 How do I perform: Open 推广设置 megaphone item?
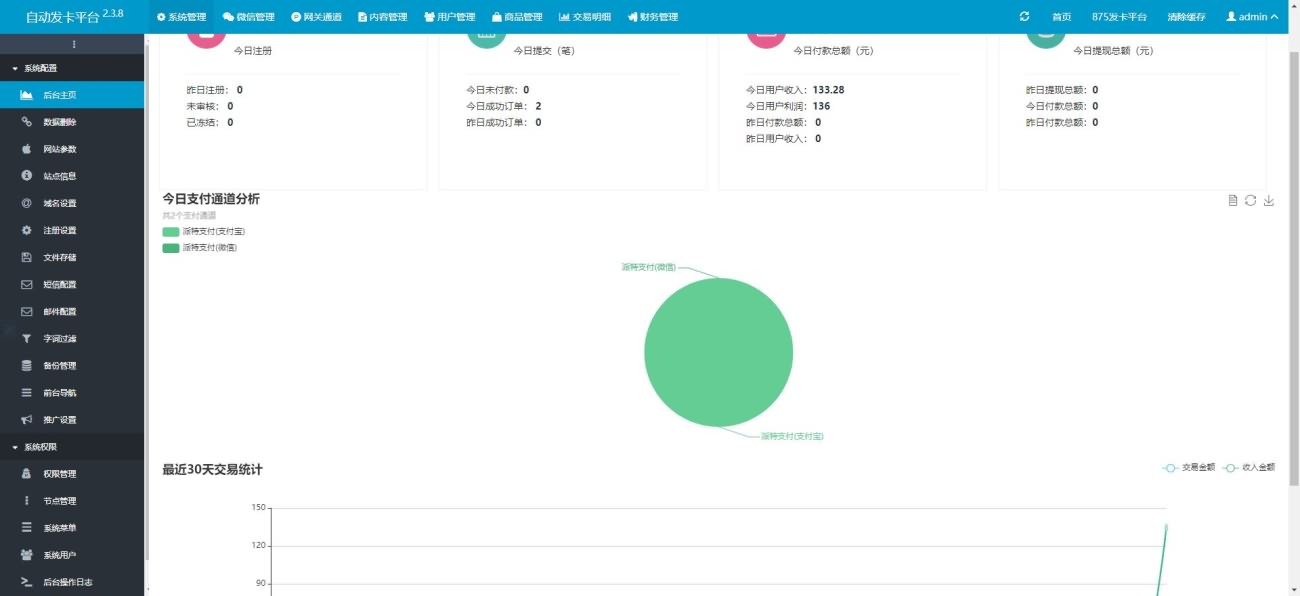(59, 420)
